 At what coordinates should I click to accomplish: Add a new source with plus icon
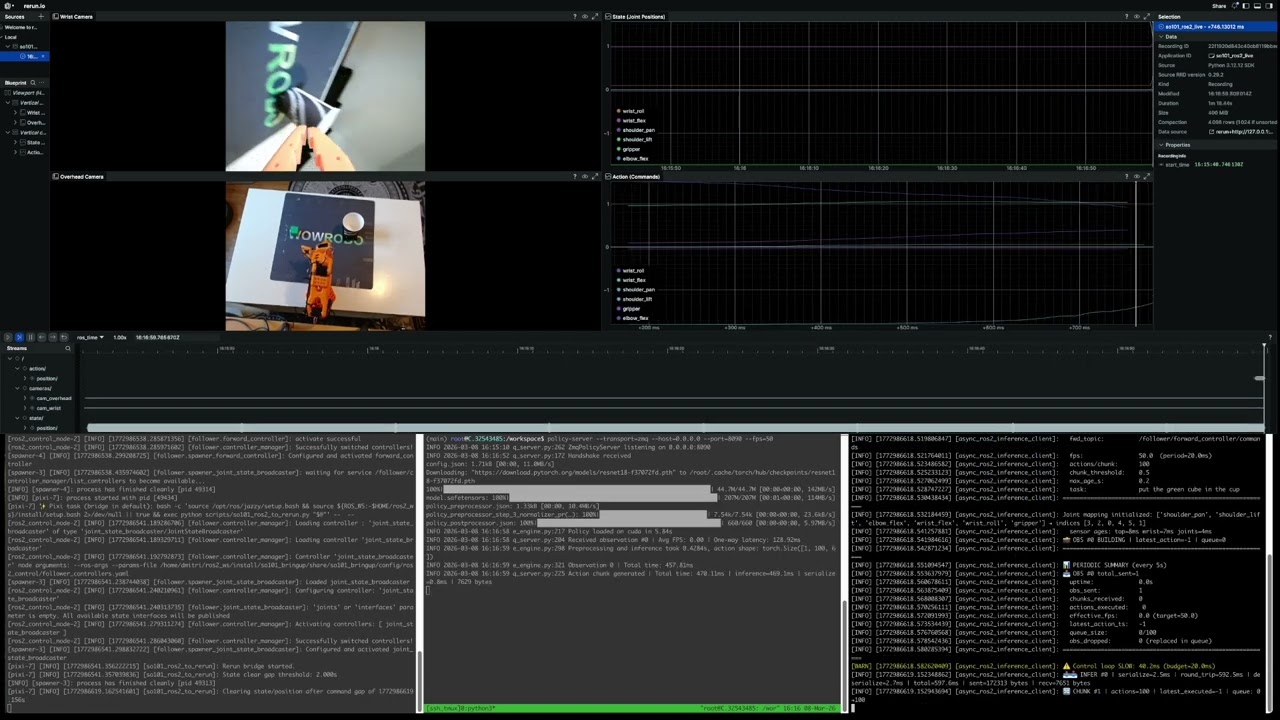click(43, 16)
